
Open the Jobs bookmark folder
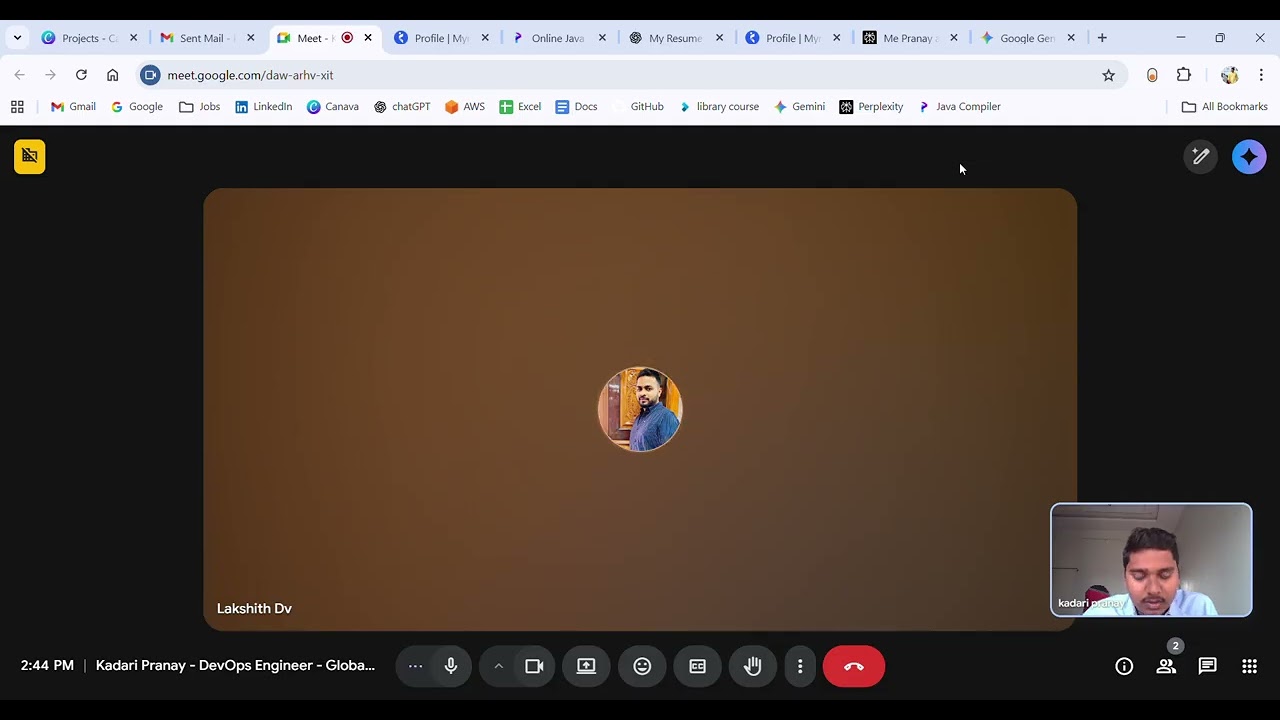click(199, 107)
